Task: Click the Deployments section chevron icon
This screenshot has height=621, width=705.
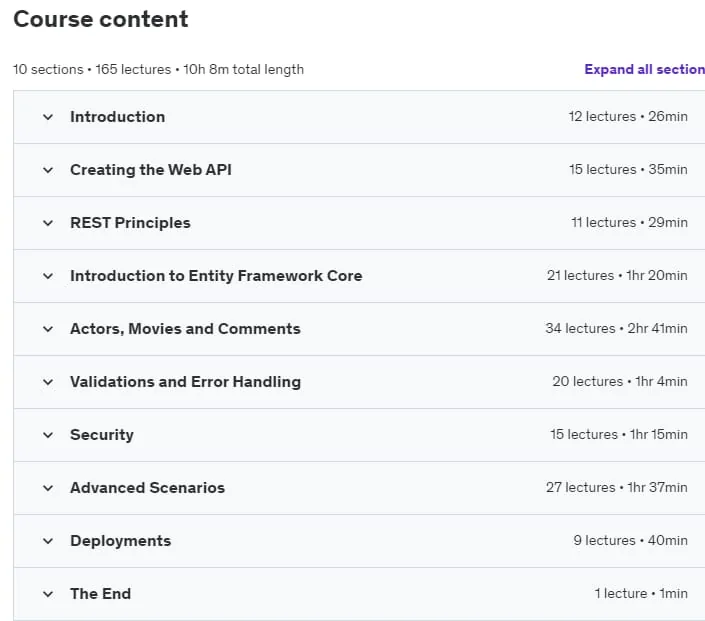Action: 48,541
